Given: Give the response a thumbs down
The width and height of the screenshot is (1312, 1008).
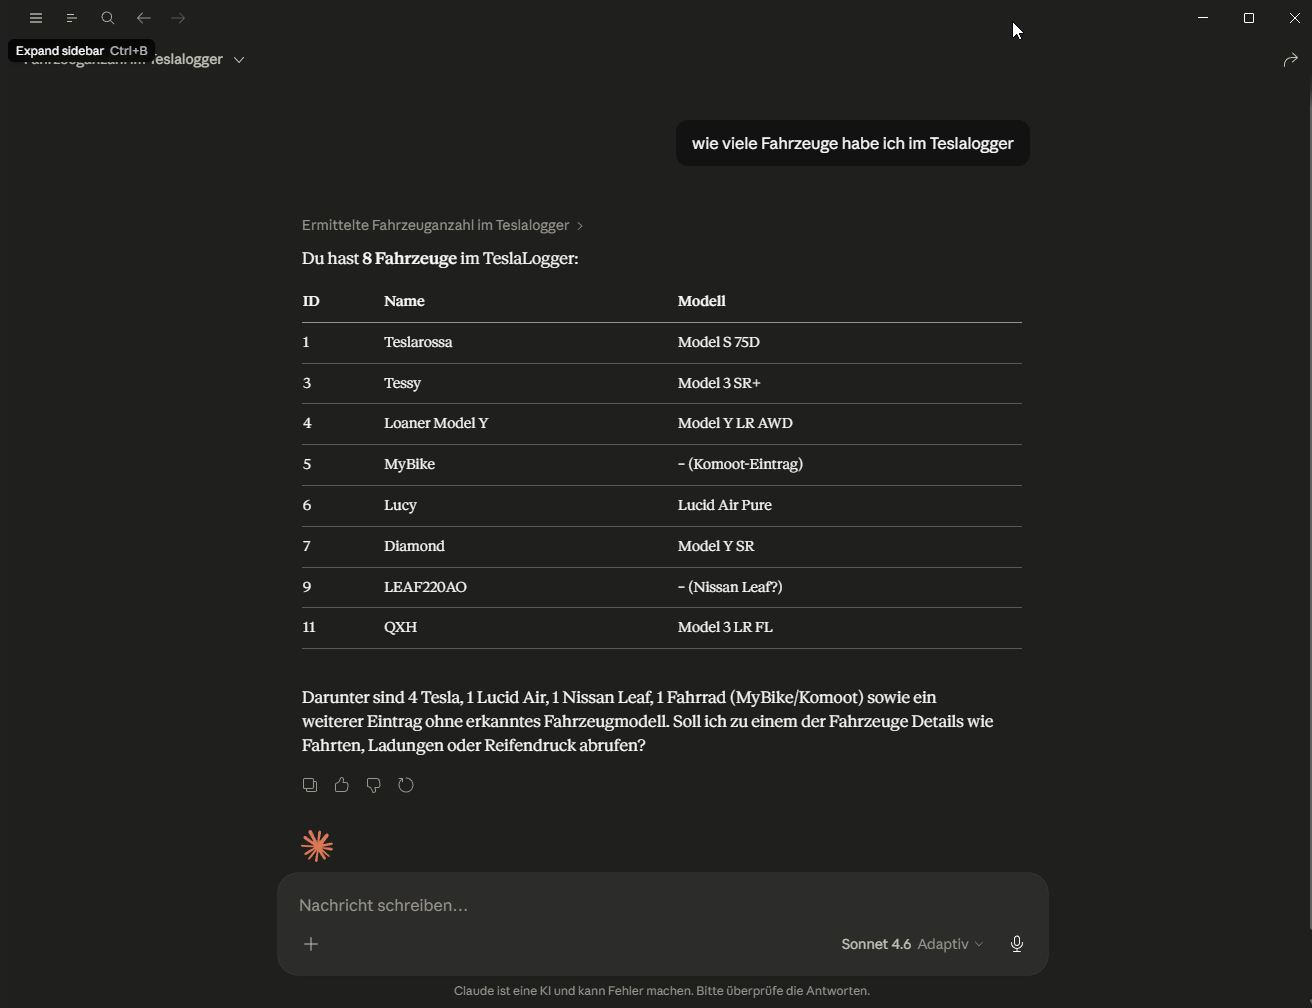Looking at the screenshot, I should [x=374, y=785].
